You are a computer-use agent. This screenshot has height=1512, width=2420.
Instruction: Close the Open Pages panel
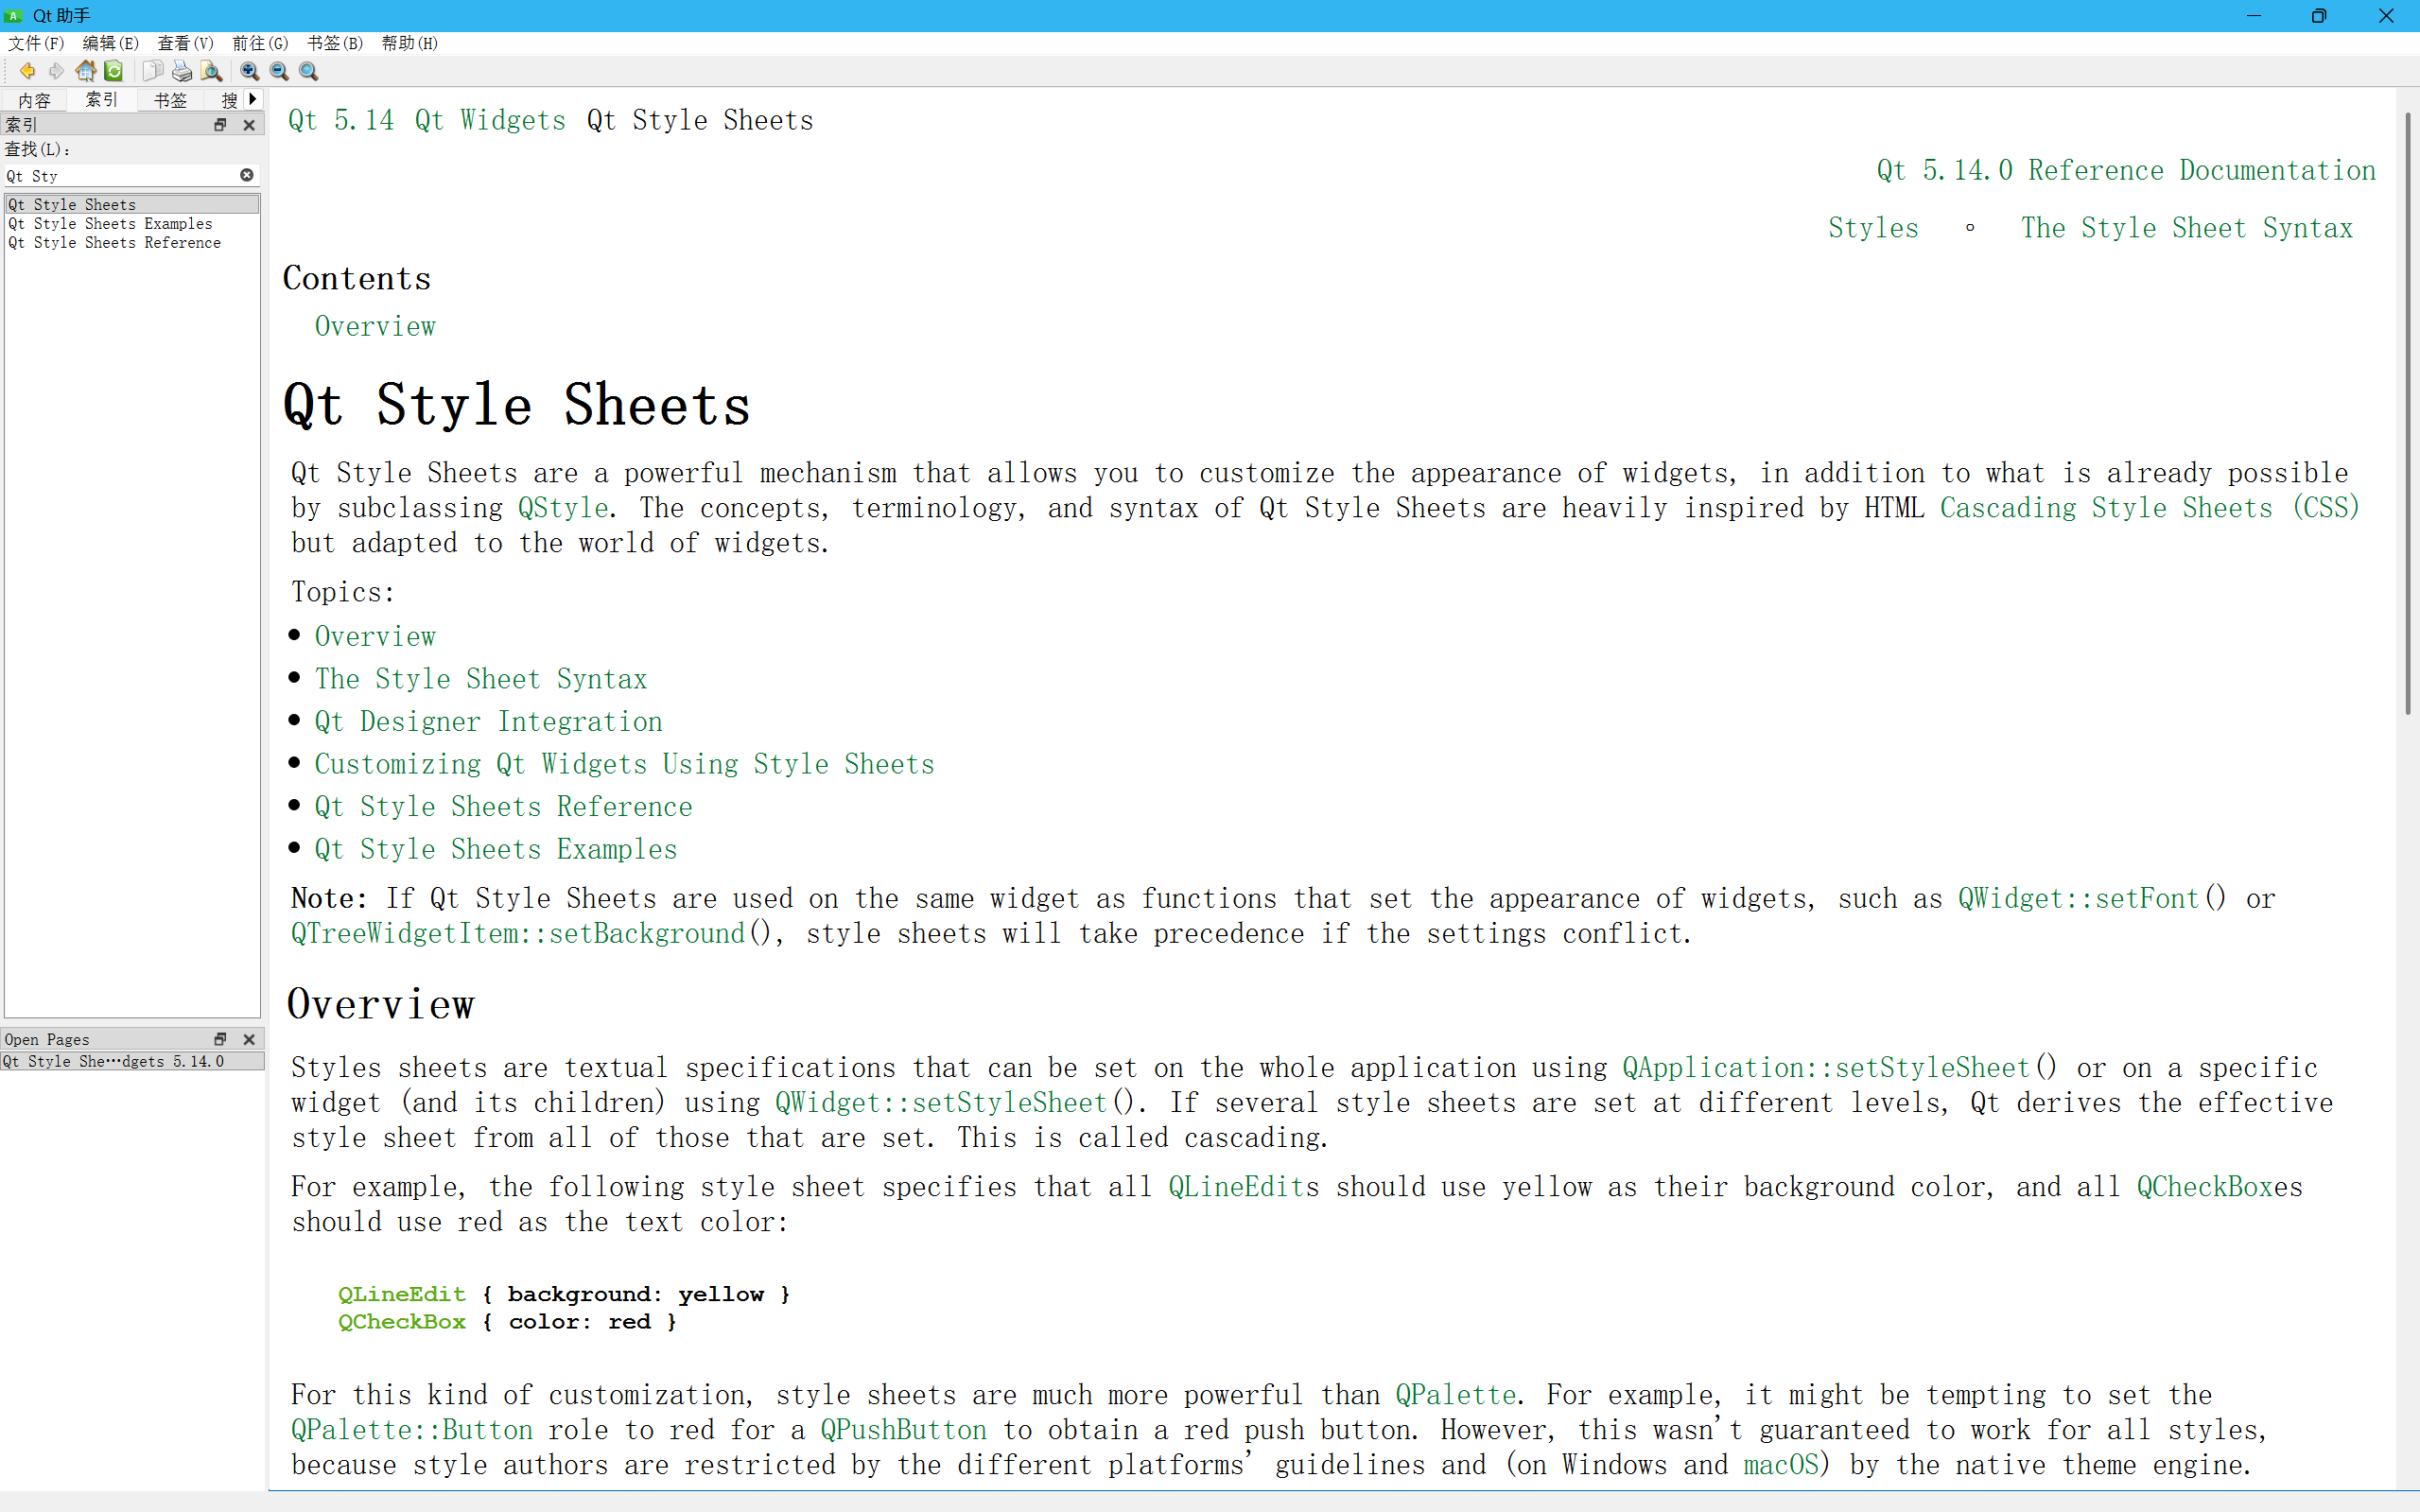[x=249, y=1039]
